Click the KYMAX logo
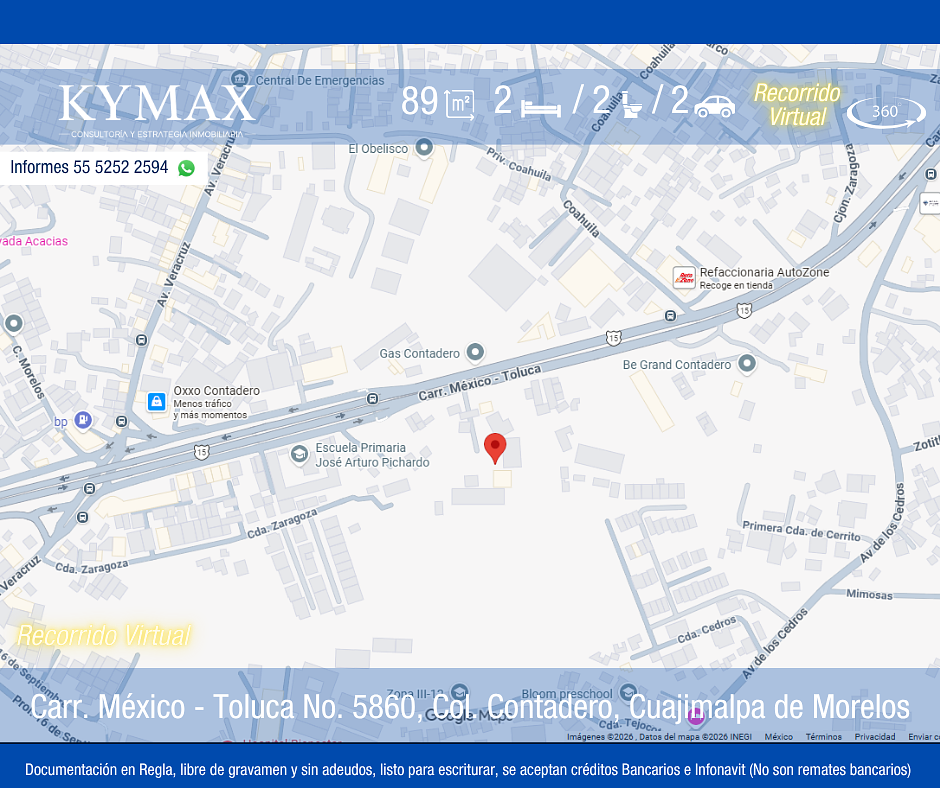The height and width of the screenshot is (788, 940). 157,110
